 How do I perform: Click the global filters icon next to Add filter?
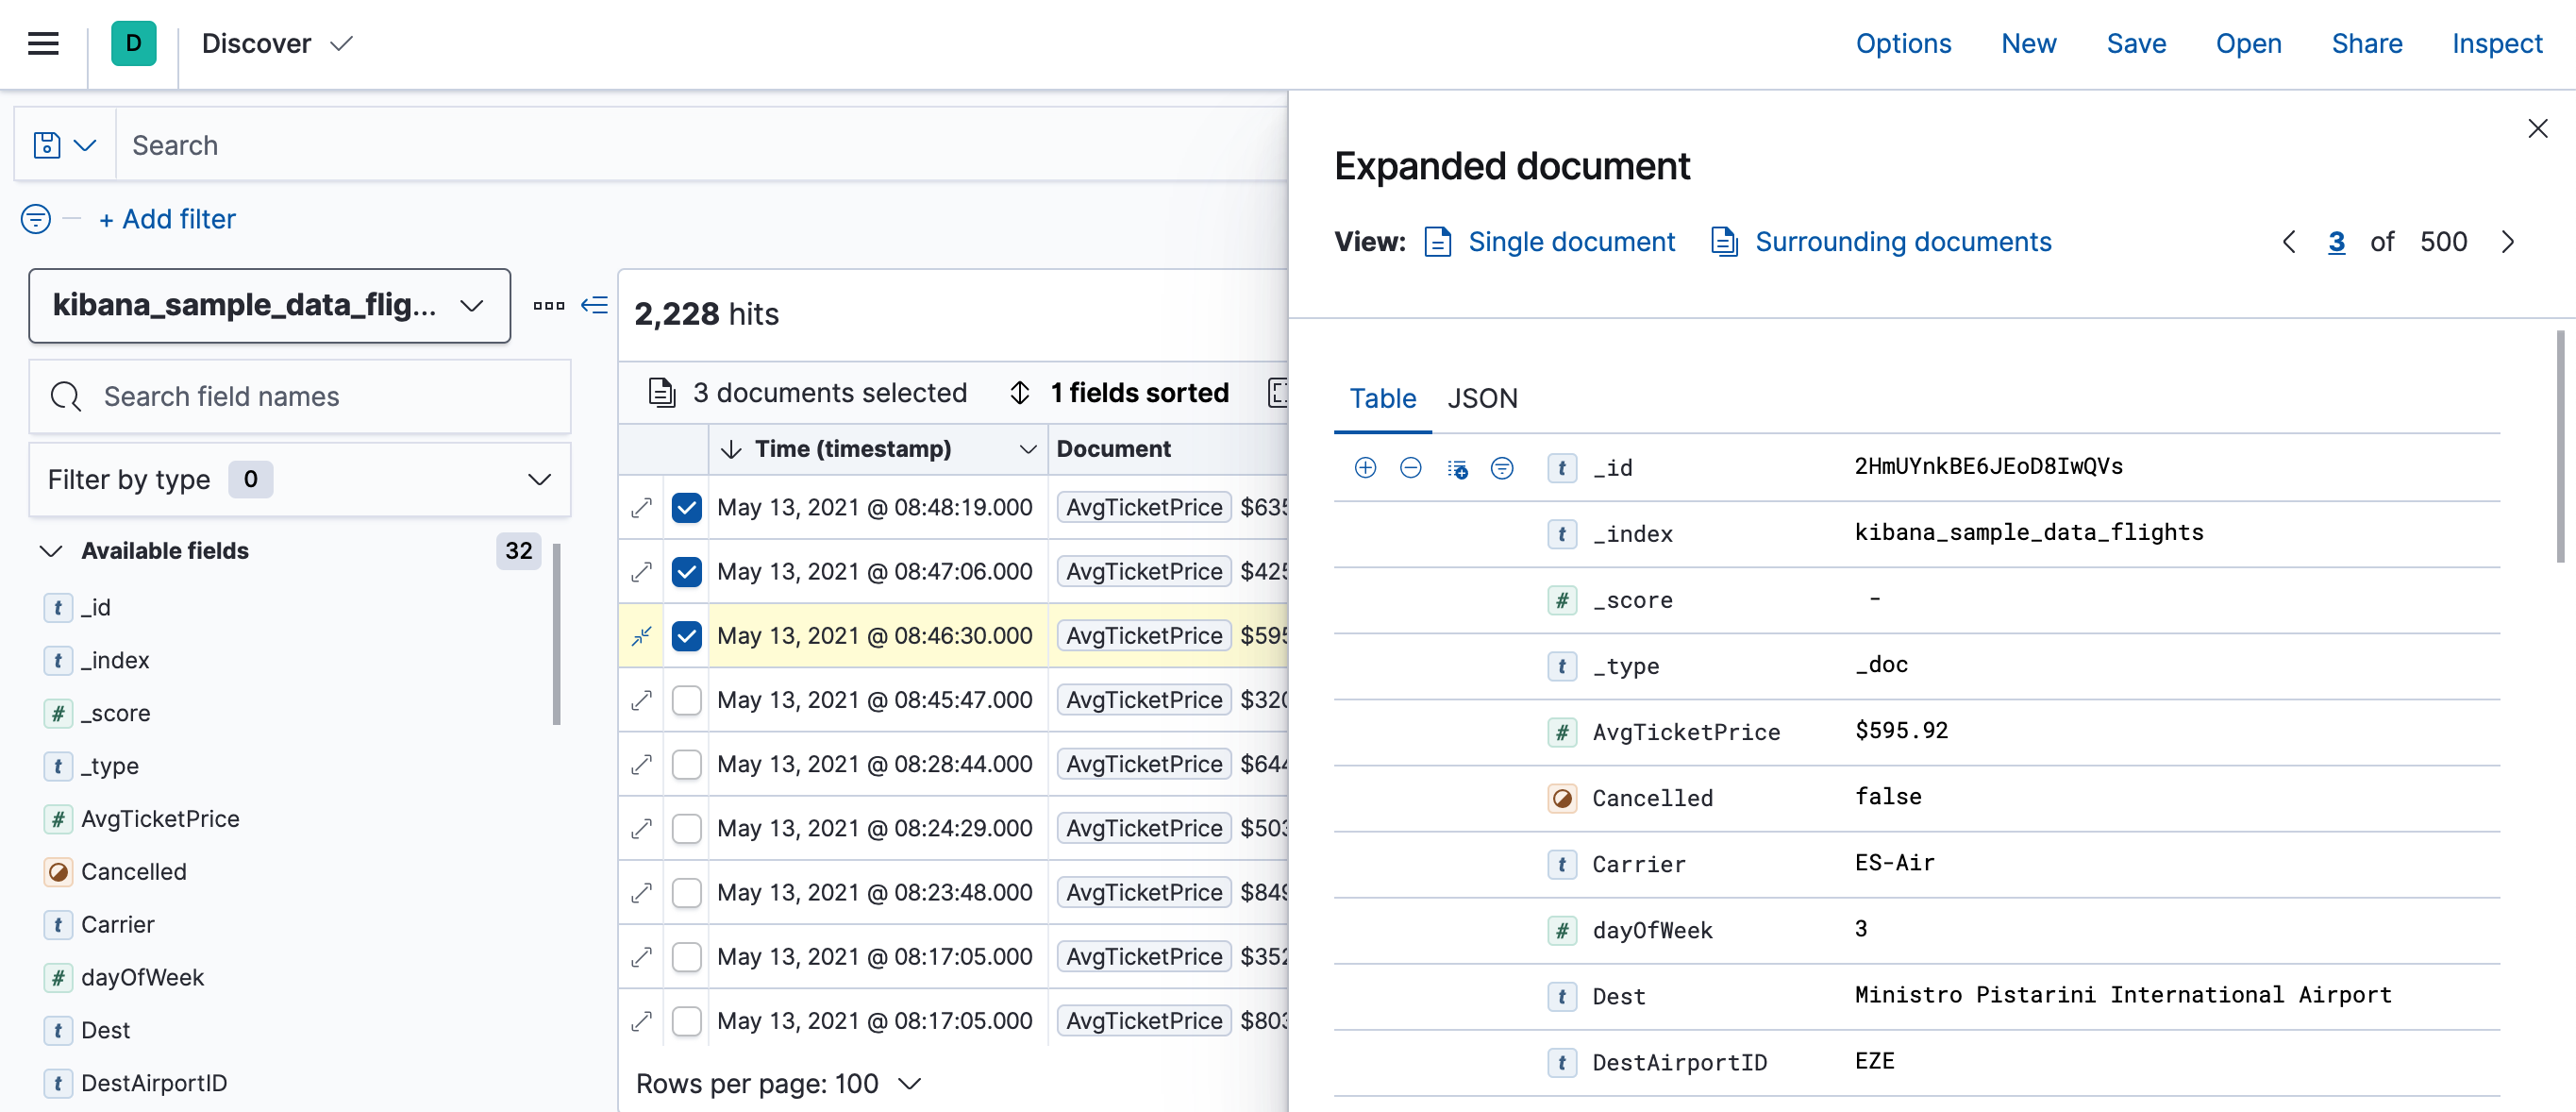click(x=34, y=219)
